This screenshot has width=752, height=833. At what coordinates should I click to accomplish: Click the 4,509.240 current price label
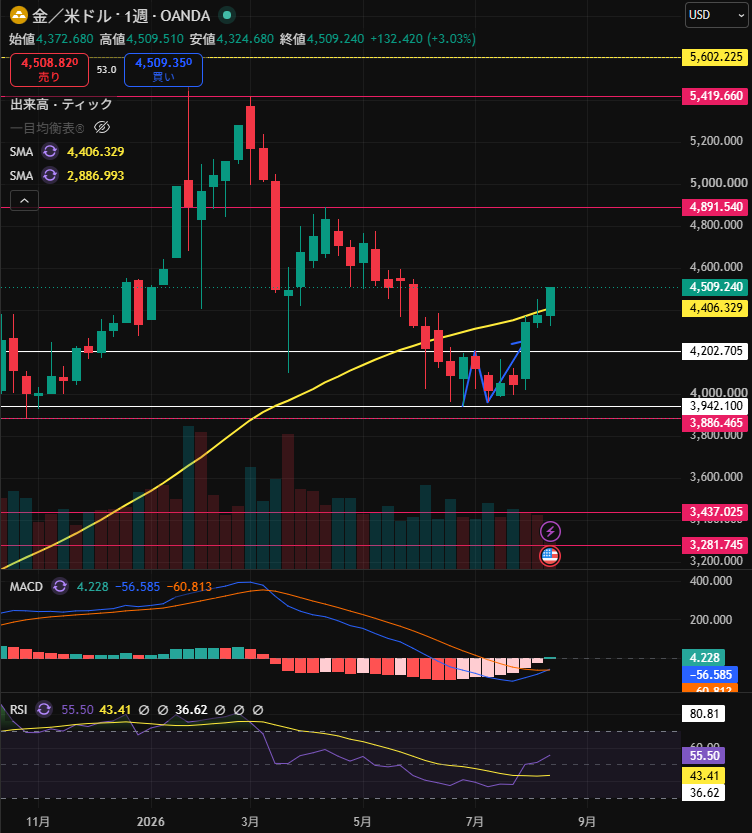[715, 287]
